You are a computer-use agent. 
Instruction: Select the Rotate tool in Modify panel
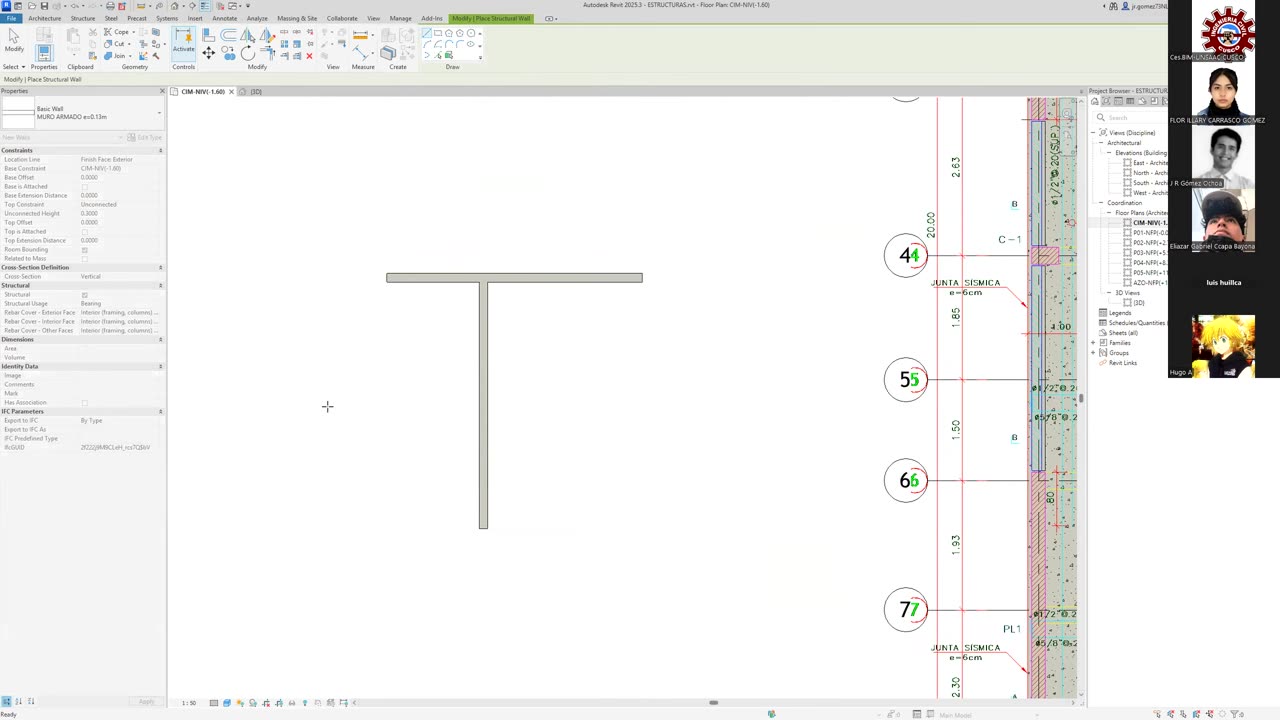(247, 53)
